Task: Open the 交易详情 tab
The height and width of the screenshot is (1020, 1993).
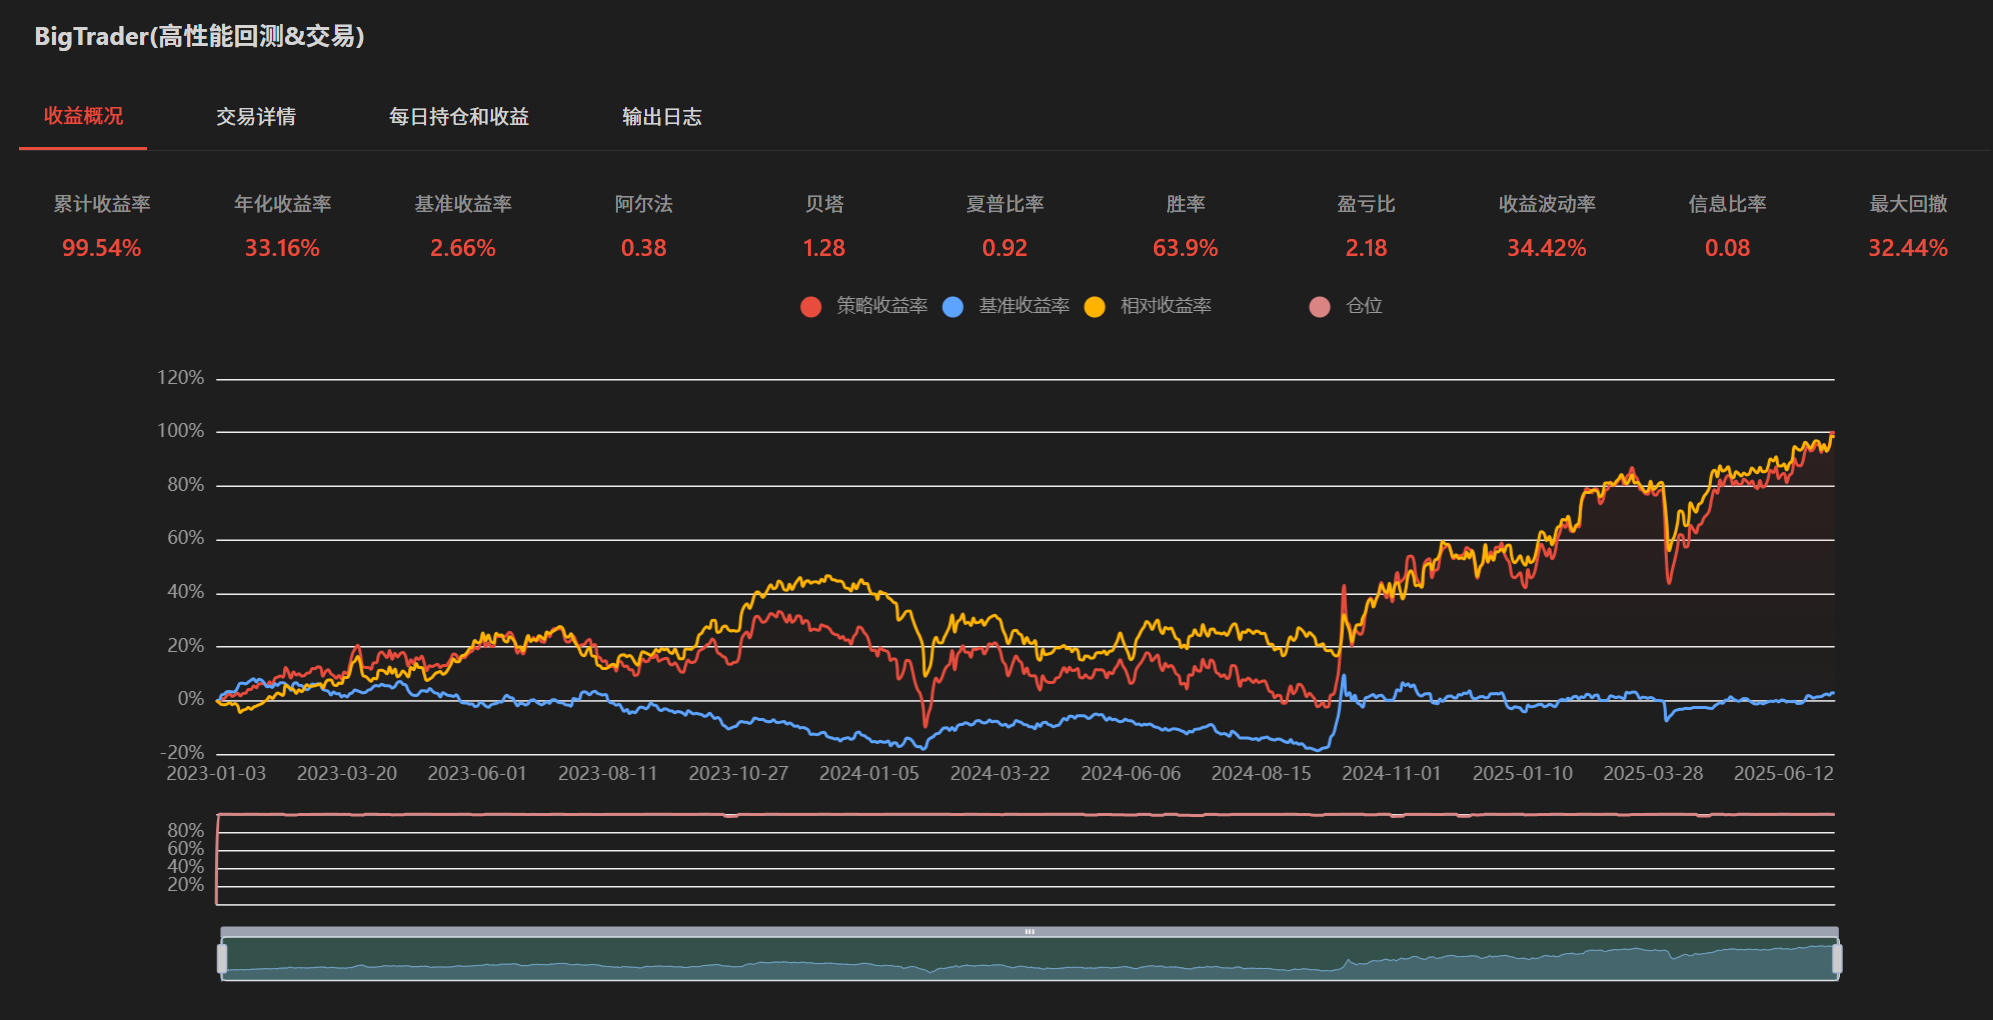Action: [256, 117]
